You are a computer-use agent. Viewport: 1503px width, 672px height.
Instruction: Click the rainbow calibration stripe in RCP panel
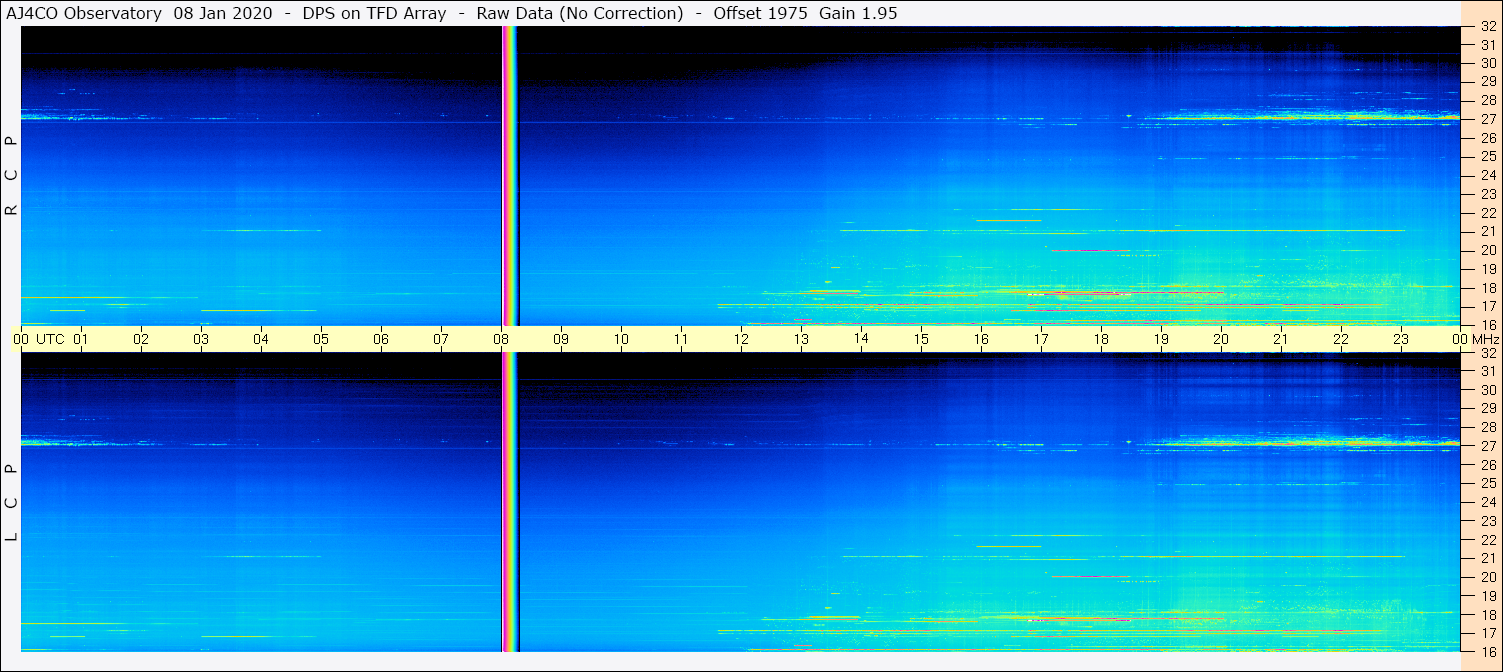coord(509,175)
